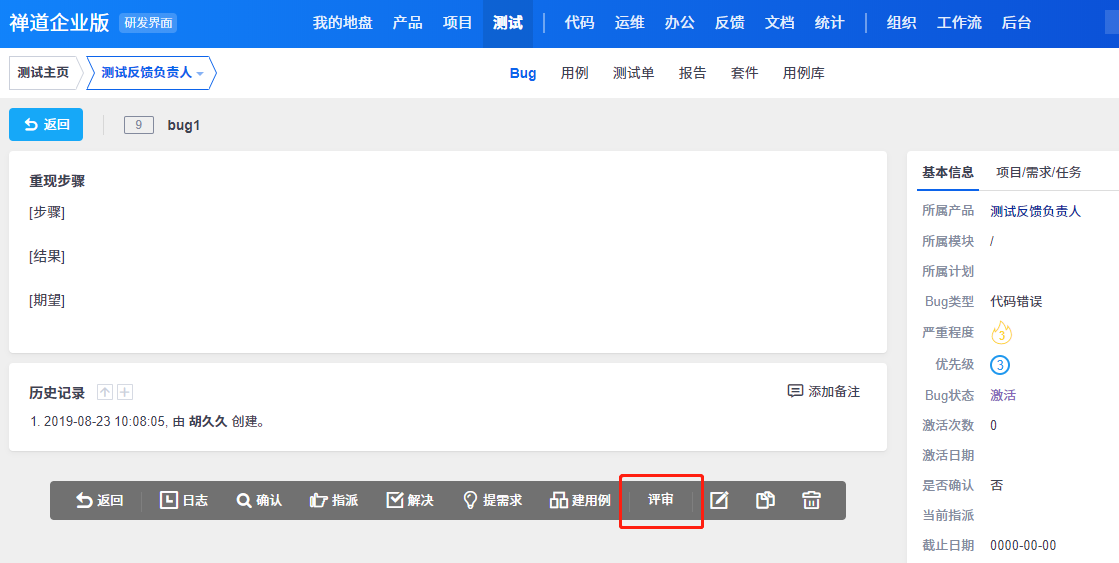Select the 项目/需求/任务 tab
1119x563 pixels.
pos(1039,172)
